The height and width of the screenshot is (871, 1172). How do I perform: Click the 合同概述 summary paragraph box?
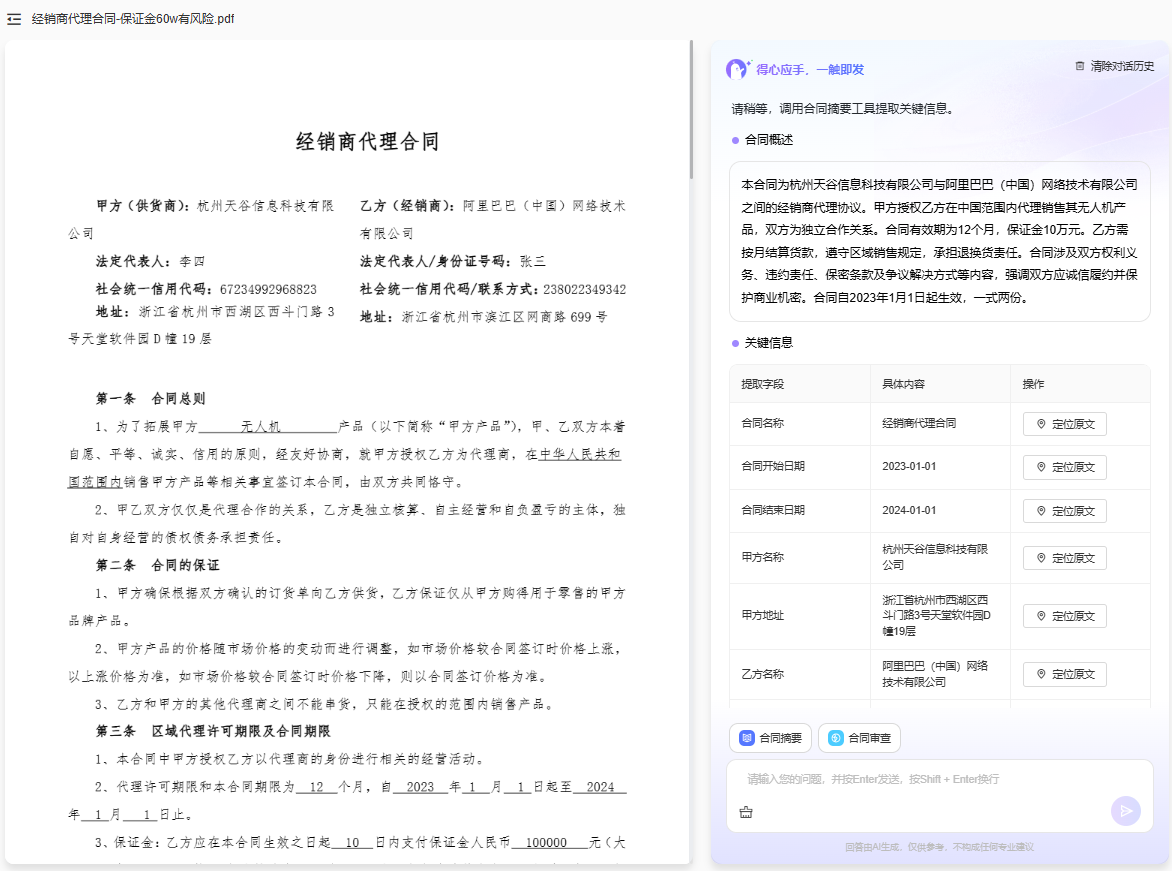pyautogui.click(x=940, y=241)
